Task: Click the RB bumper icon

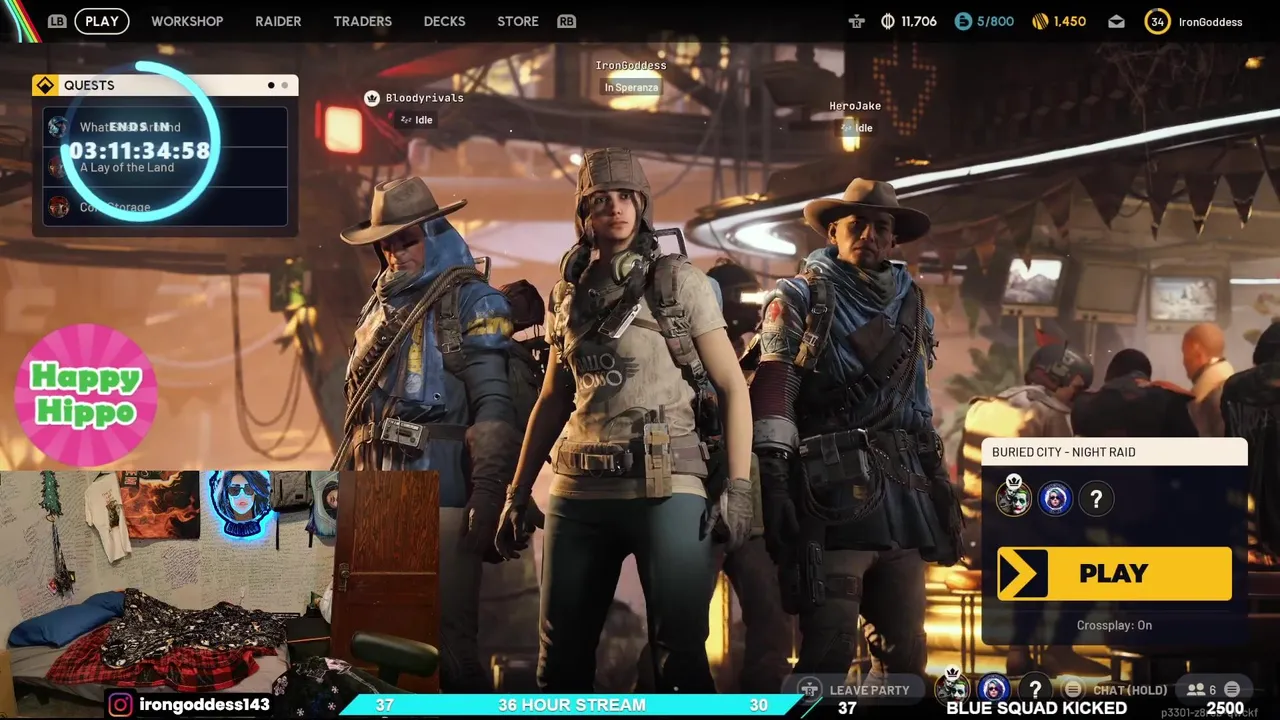Action: [566, 21]
